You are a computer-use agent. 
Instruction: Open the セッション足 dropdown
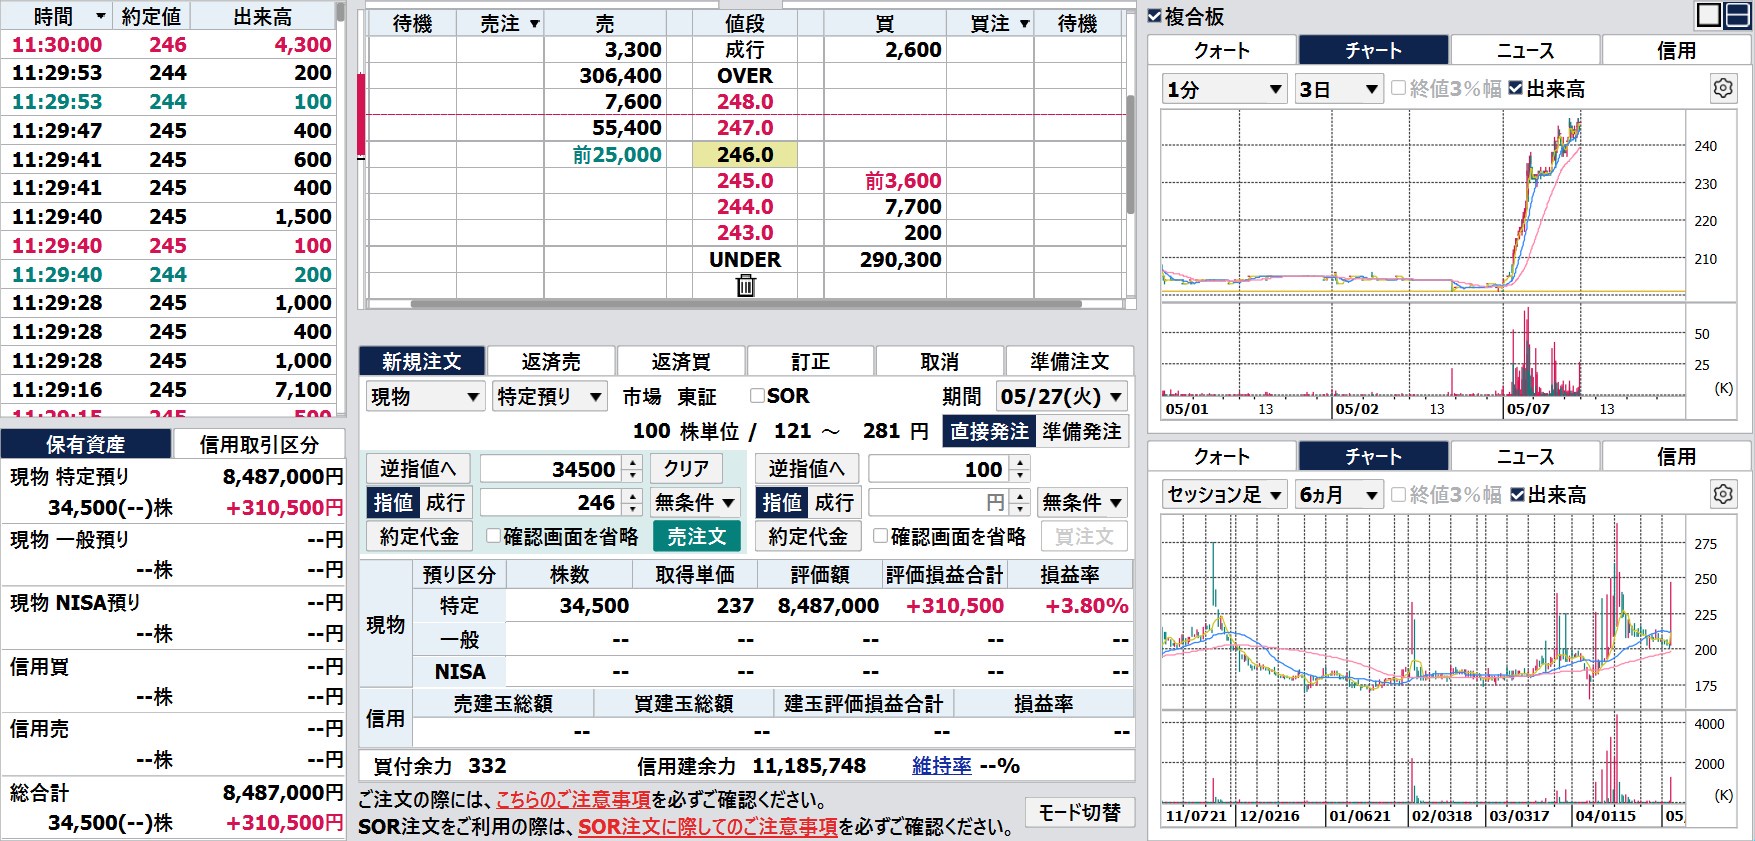[1224, 495]
